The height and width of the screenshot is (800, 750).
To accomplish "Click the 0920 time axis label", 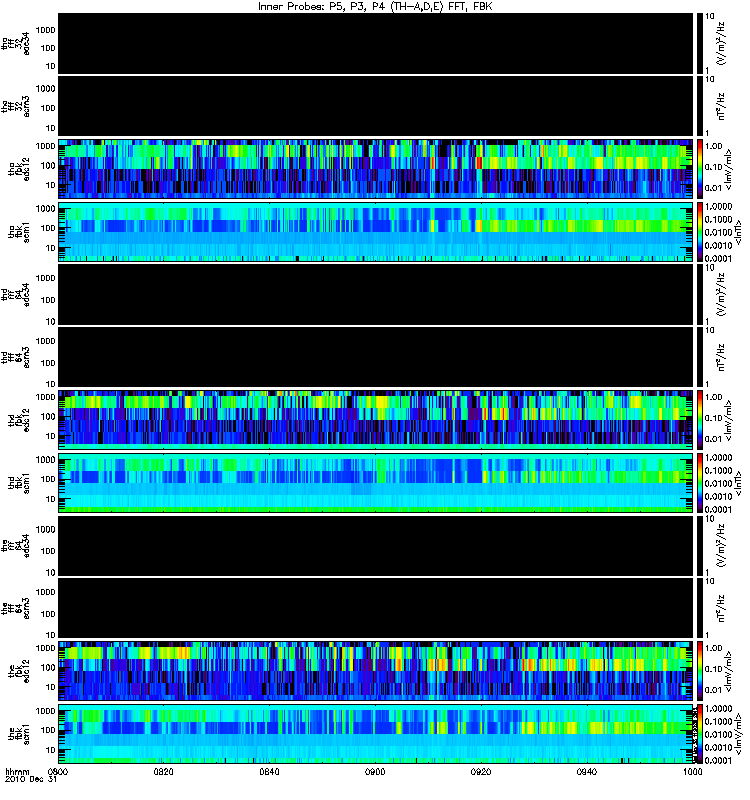I will pos(481,772).
